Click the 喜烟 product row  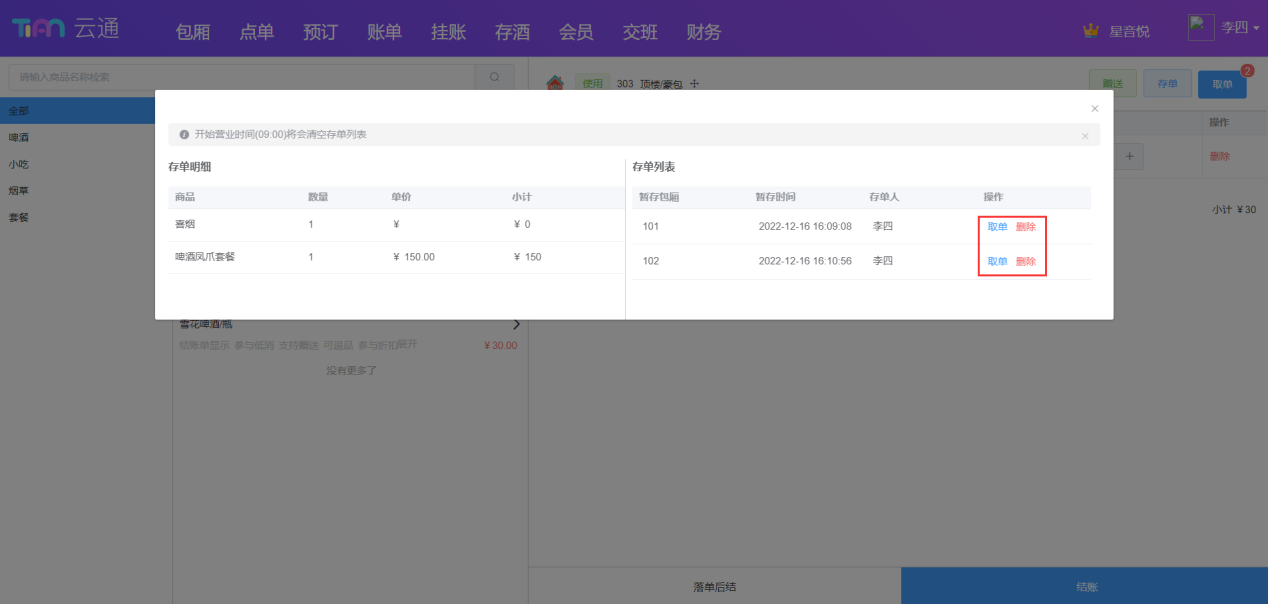tap(395, 225)
